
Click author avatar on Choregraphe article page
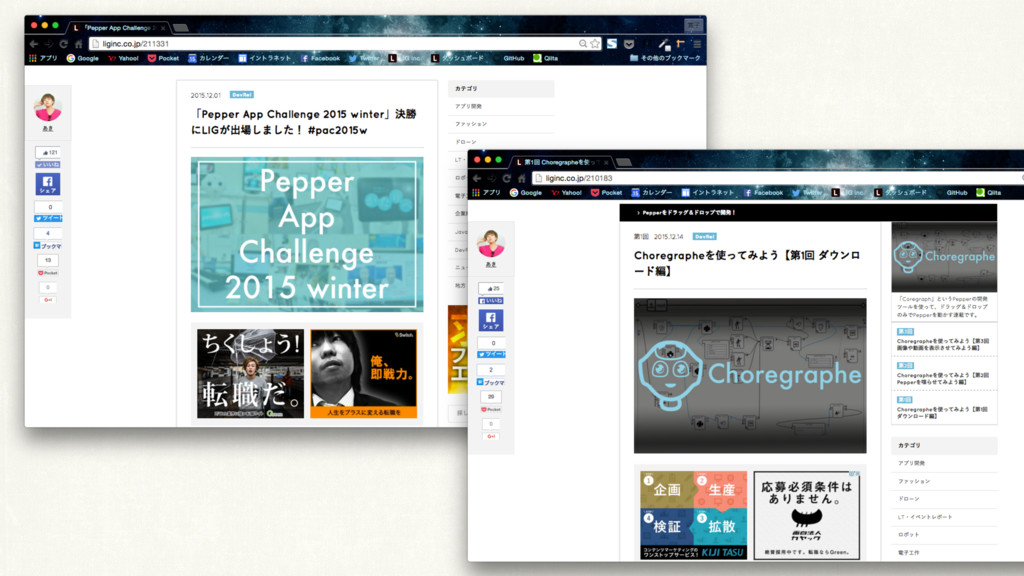coord(491,244)
